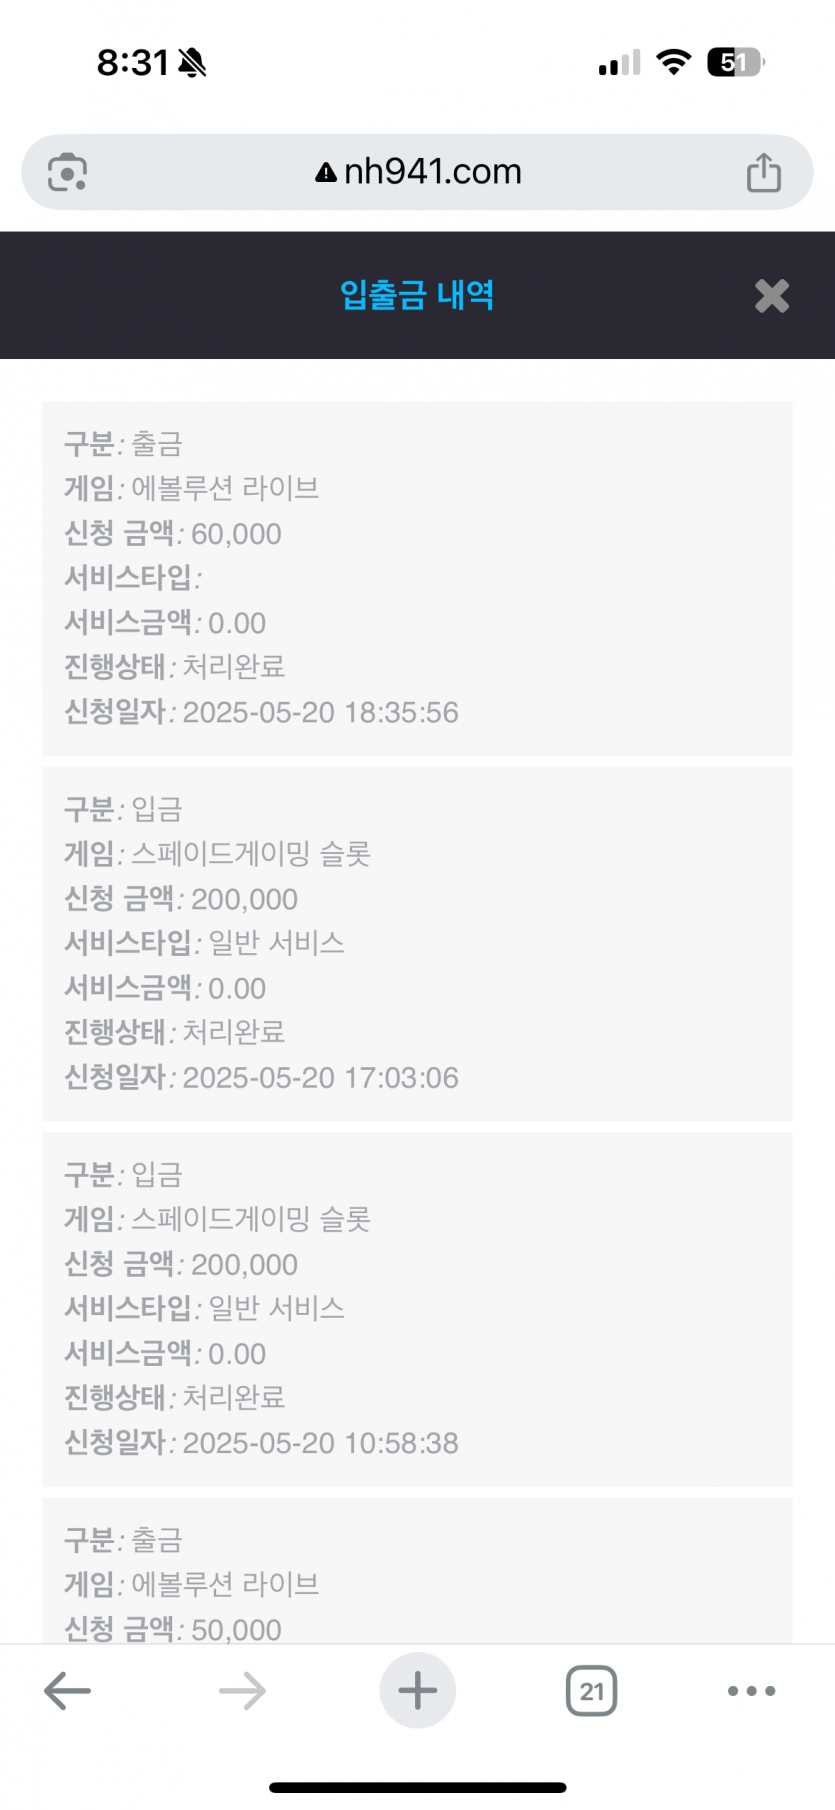This screenshot has height=1810, width=835.
Task: Tap the home indicator bar at bottom
Action: pyautogui.click(x=418, y=1787)
